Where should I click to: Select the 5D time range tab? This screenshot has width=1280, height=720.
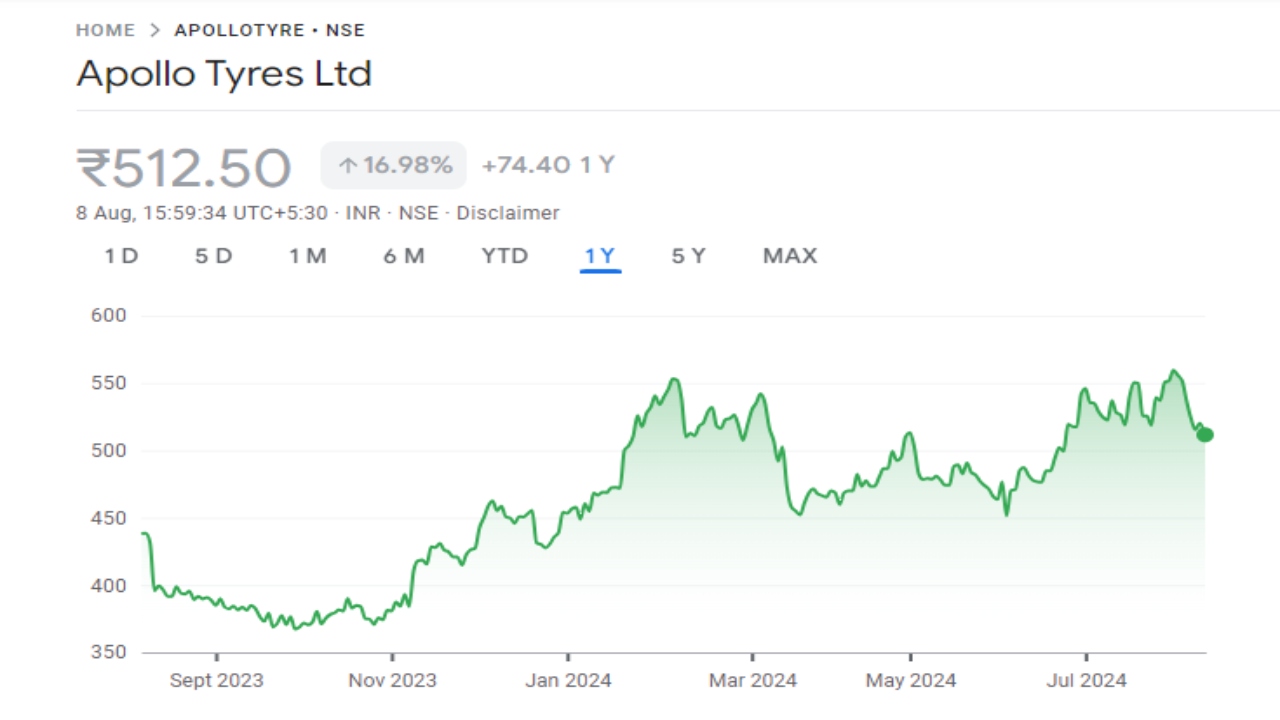(213, 256)
